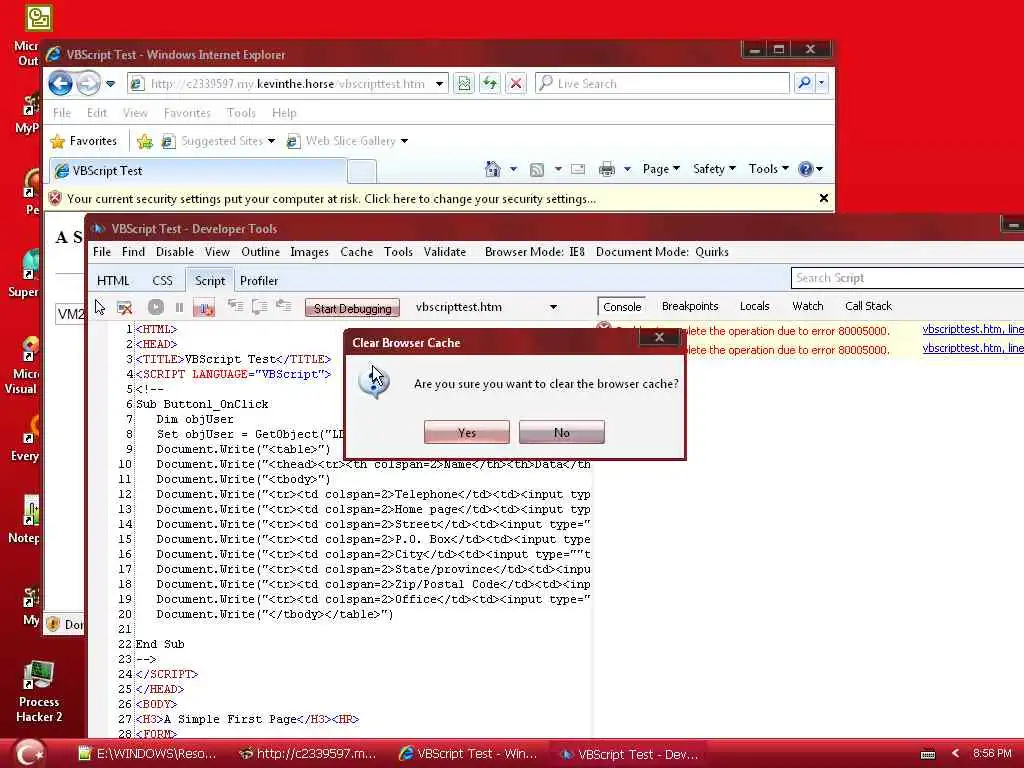The width and height of the screenshot is (1024, 768).
Task: Close the security information bar
Action: (824, 198)
